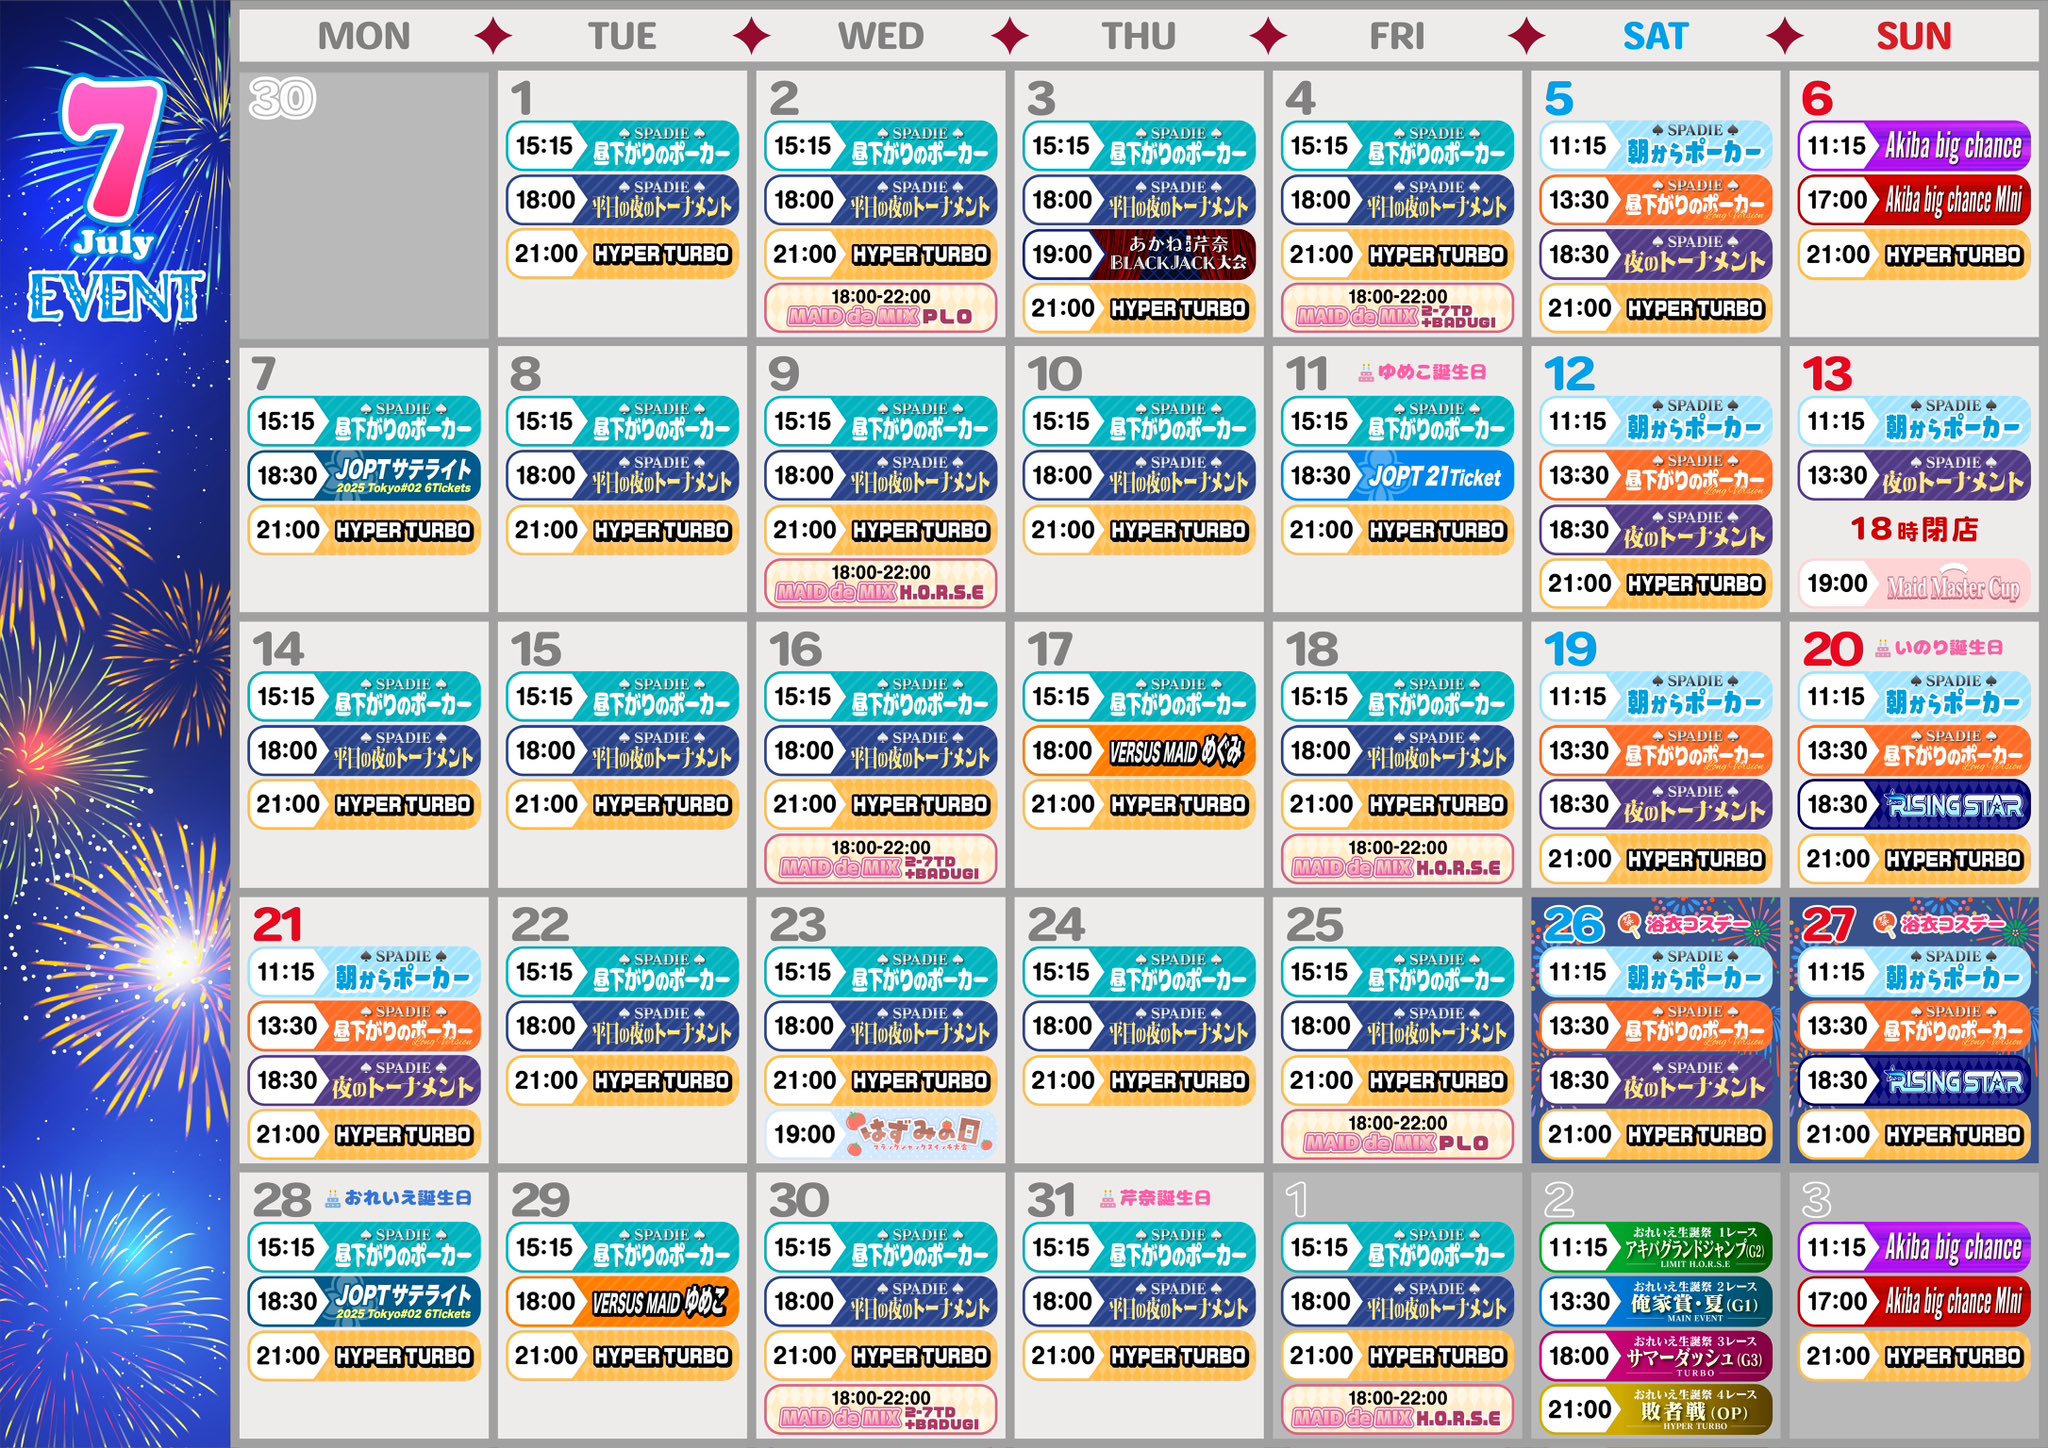The width and height of the screenshot is (2048, 1448).
Task: Click the cake icon beside ゆめこ誕生日
Action: point(1366,373)
